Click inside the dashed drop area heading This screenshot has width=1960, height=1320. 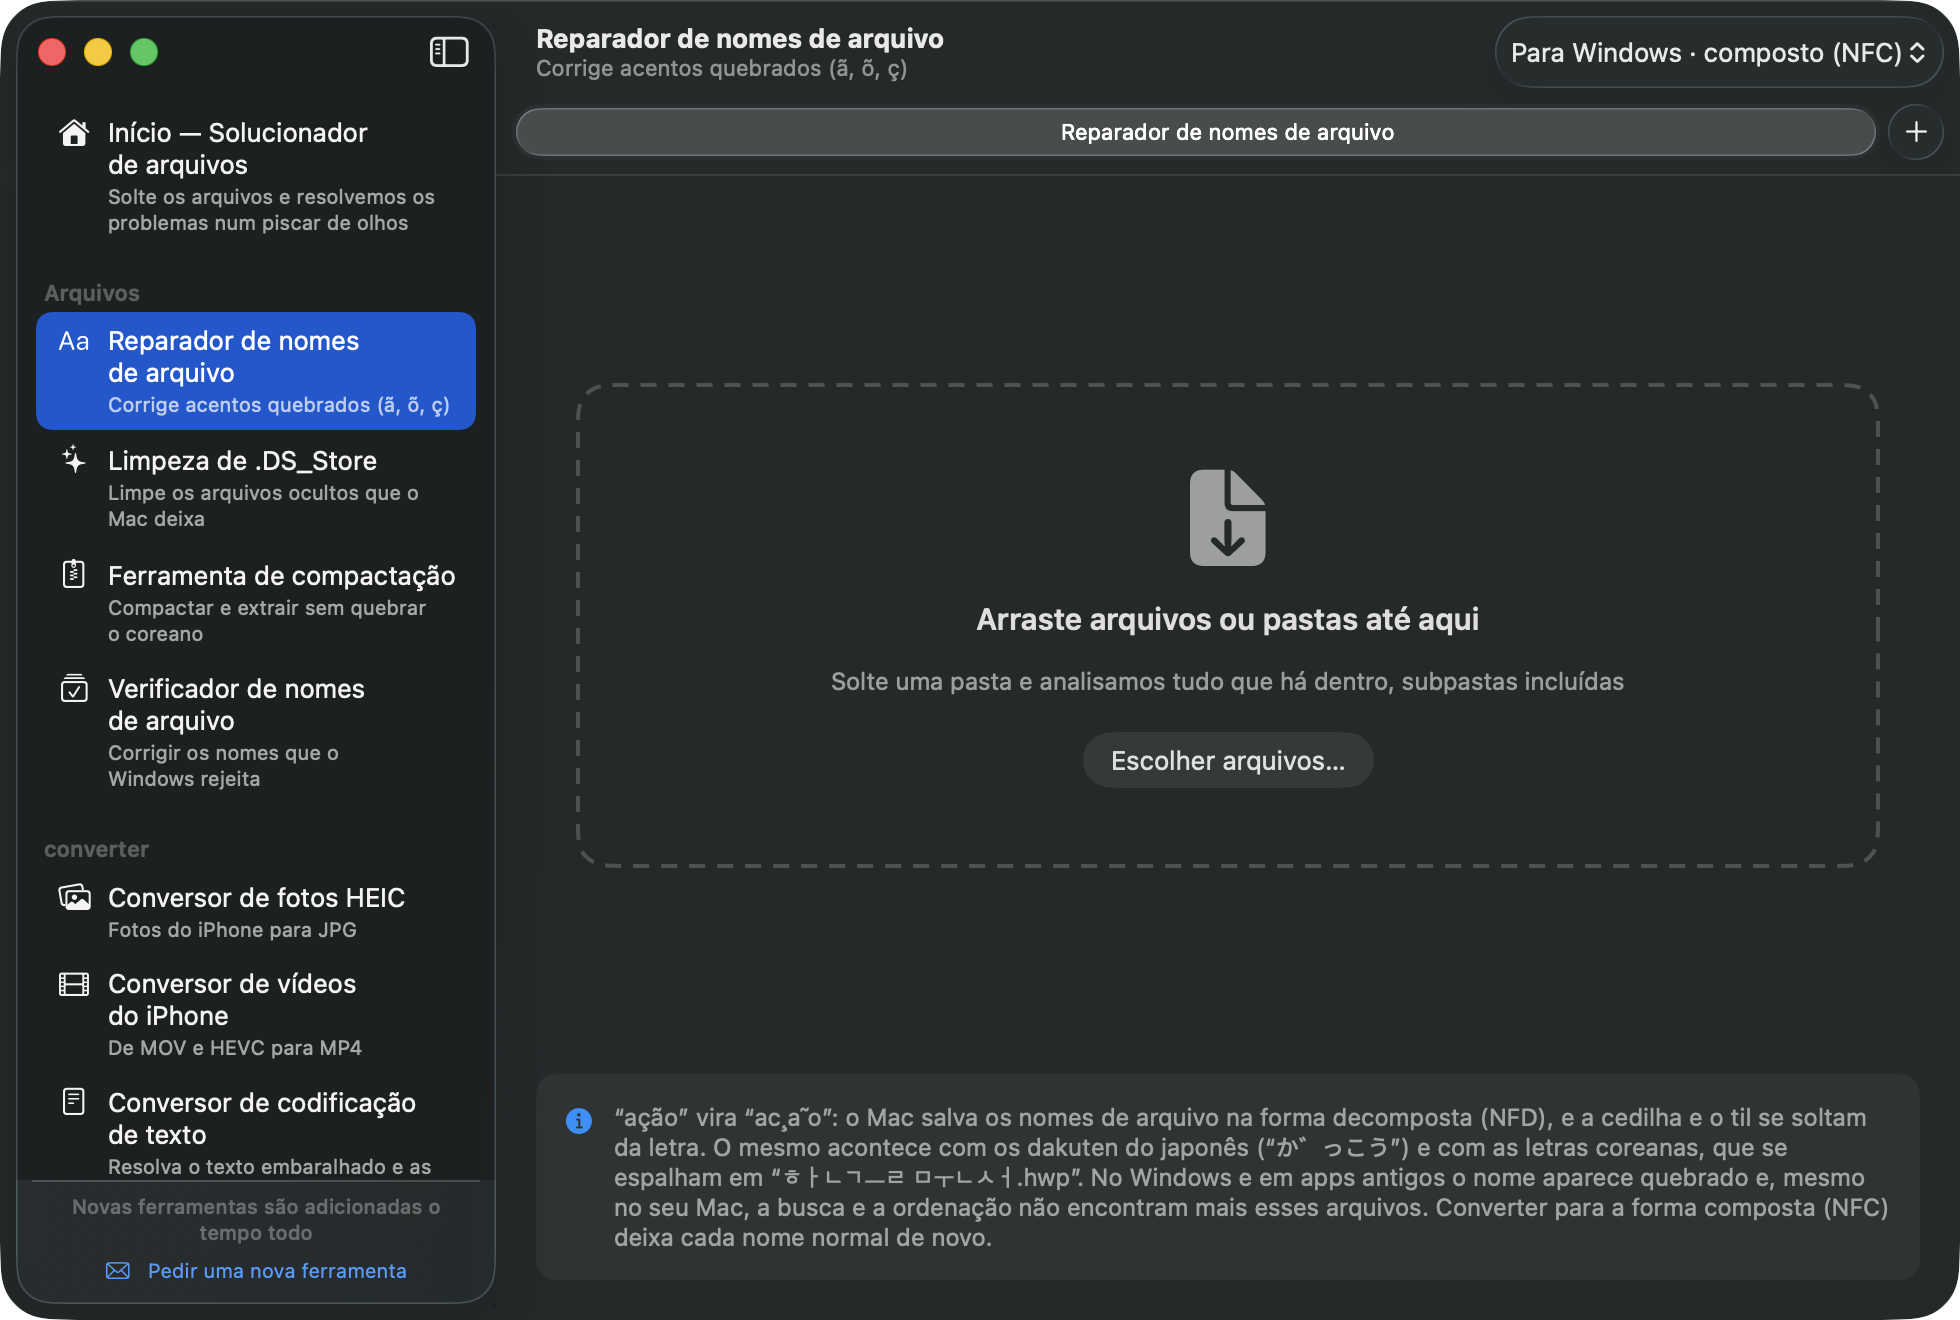coord(1227,619)
